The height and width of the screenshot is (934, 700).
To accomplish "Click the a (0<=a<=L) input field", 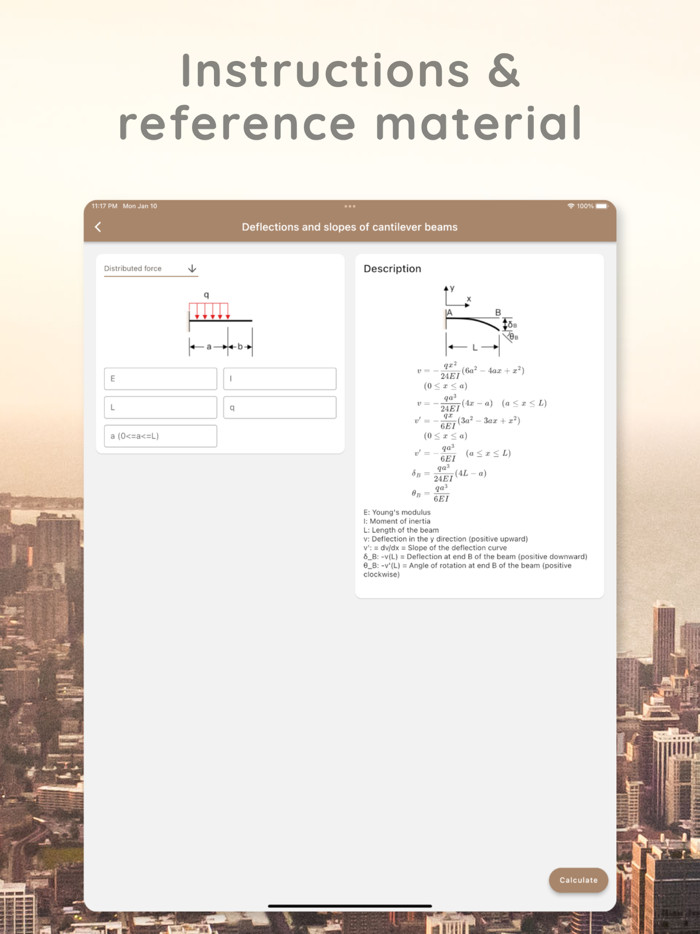I will click(160, 436).
